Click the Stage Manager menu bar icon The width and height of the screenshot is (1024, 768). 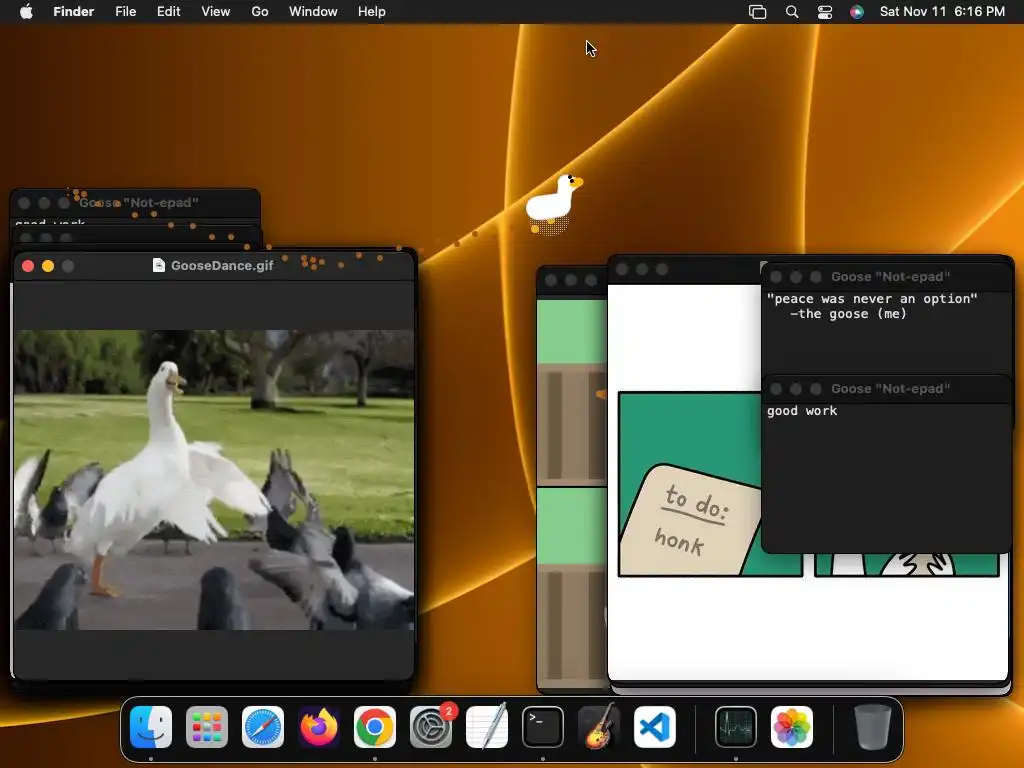(x=758, y=12)
